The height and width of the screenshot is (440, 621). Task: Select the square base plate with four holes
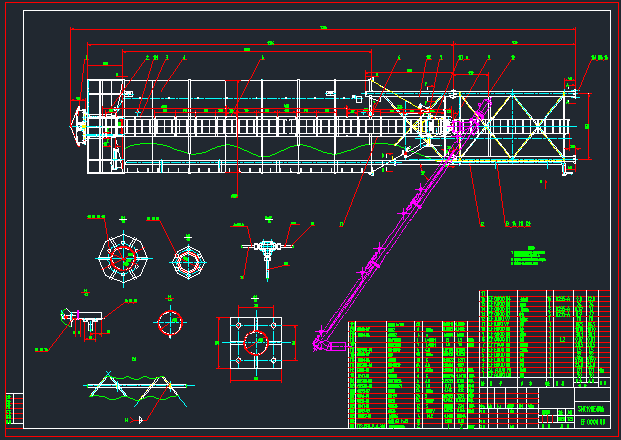[x=256, y=343]
